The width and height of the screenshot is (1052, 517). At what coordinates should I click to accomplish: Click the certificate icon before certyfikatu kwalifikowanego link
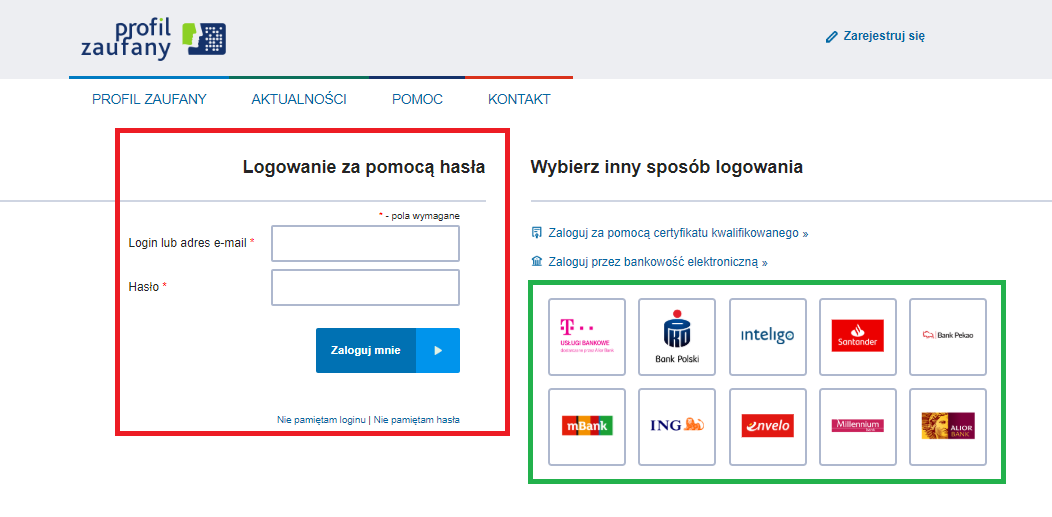(536, 233)
